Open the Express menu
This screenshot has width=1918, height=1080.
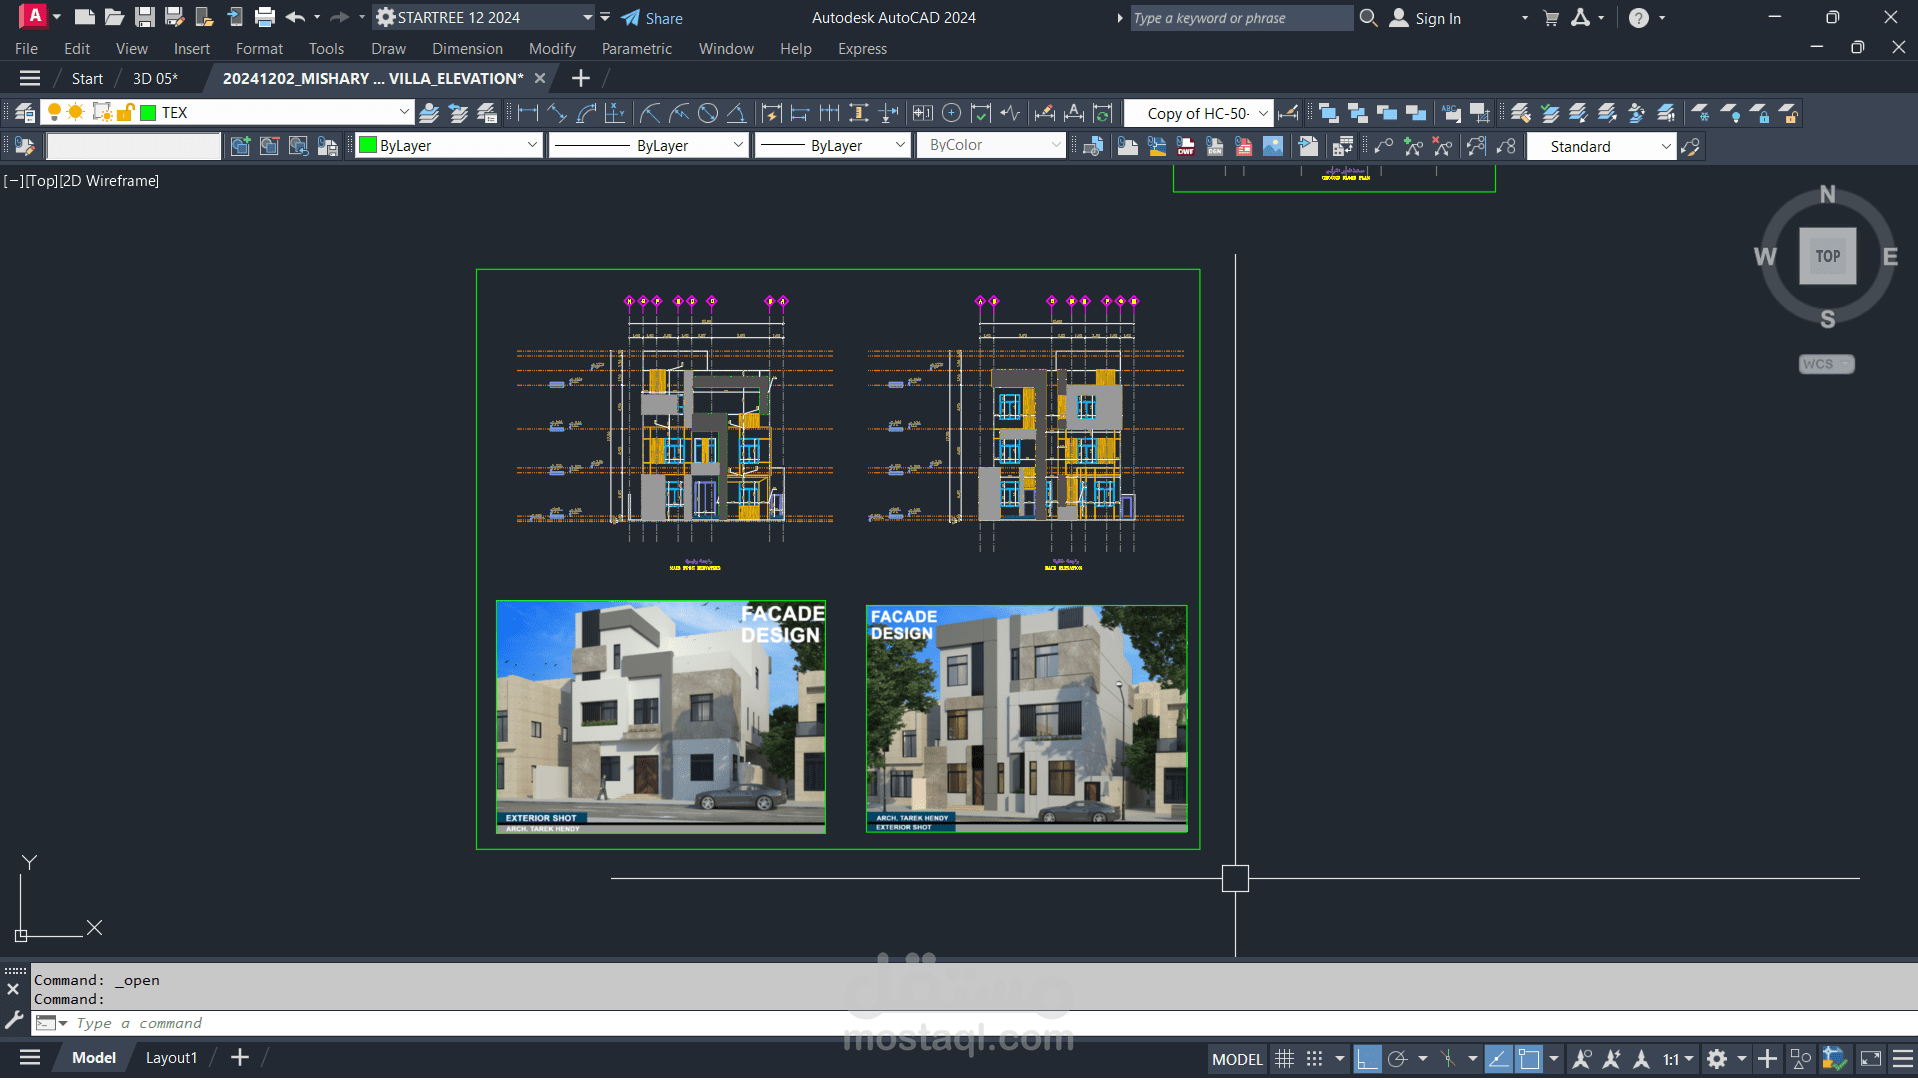pyautogui.click(x=862, y=48)
